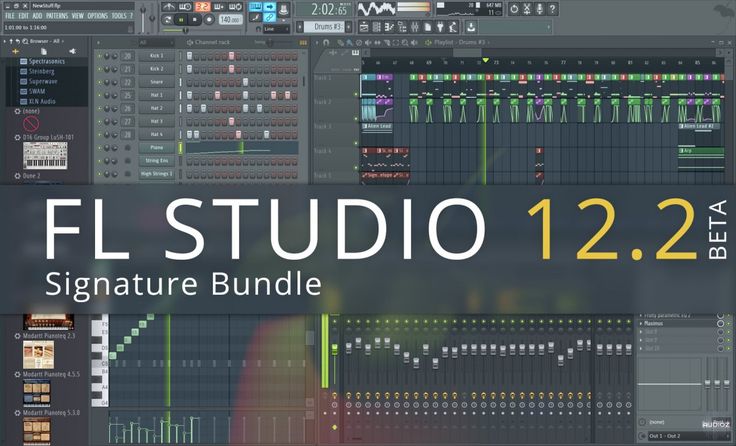Screen dimensions: 736x446
Task: Click the Play/Pause transport button
Action: (181, 19)
